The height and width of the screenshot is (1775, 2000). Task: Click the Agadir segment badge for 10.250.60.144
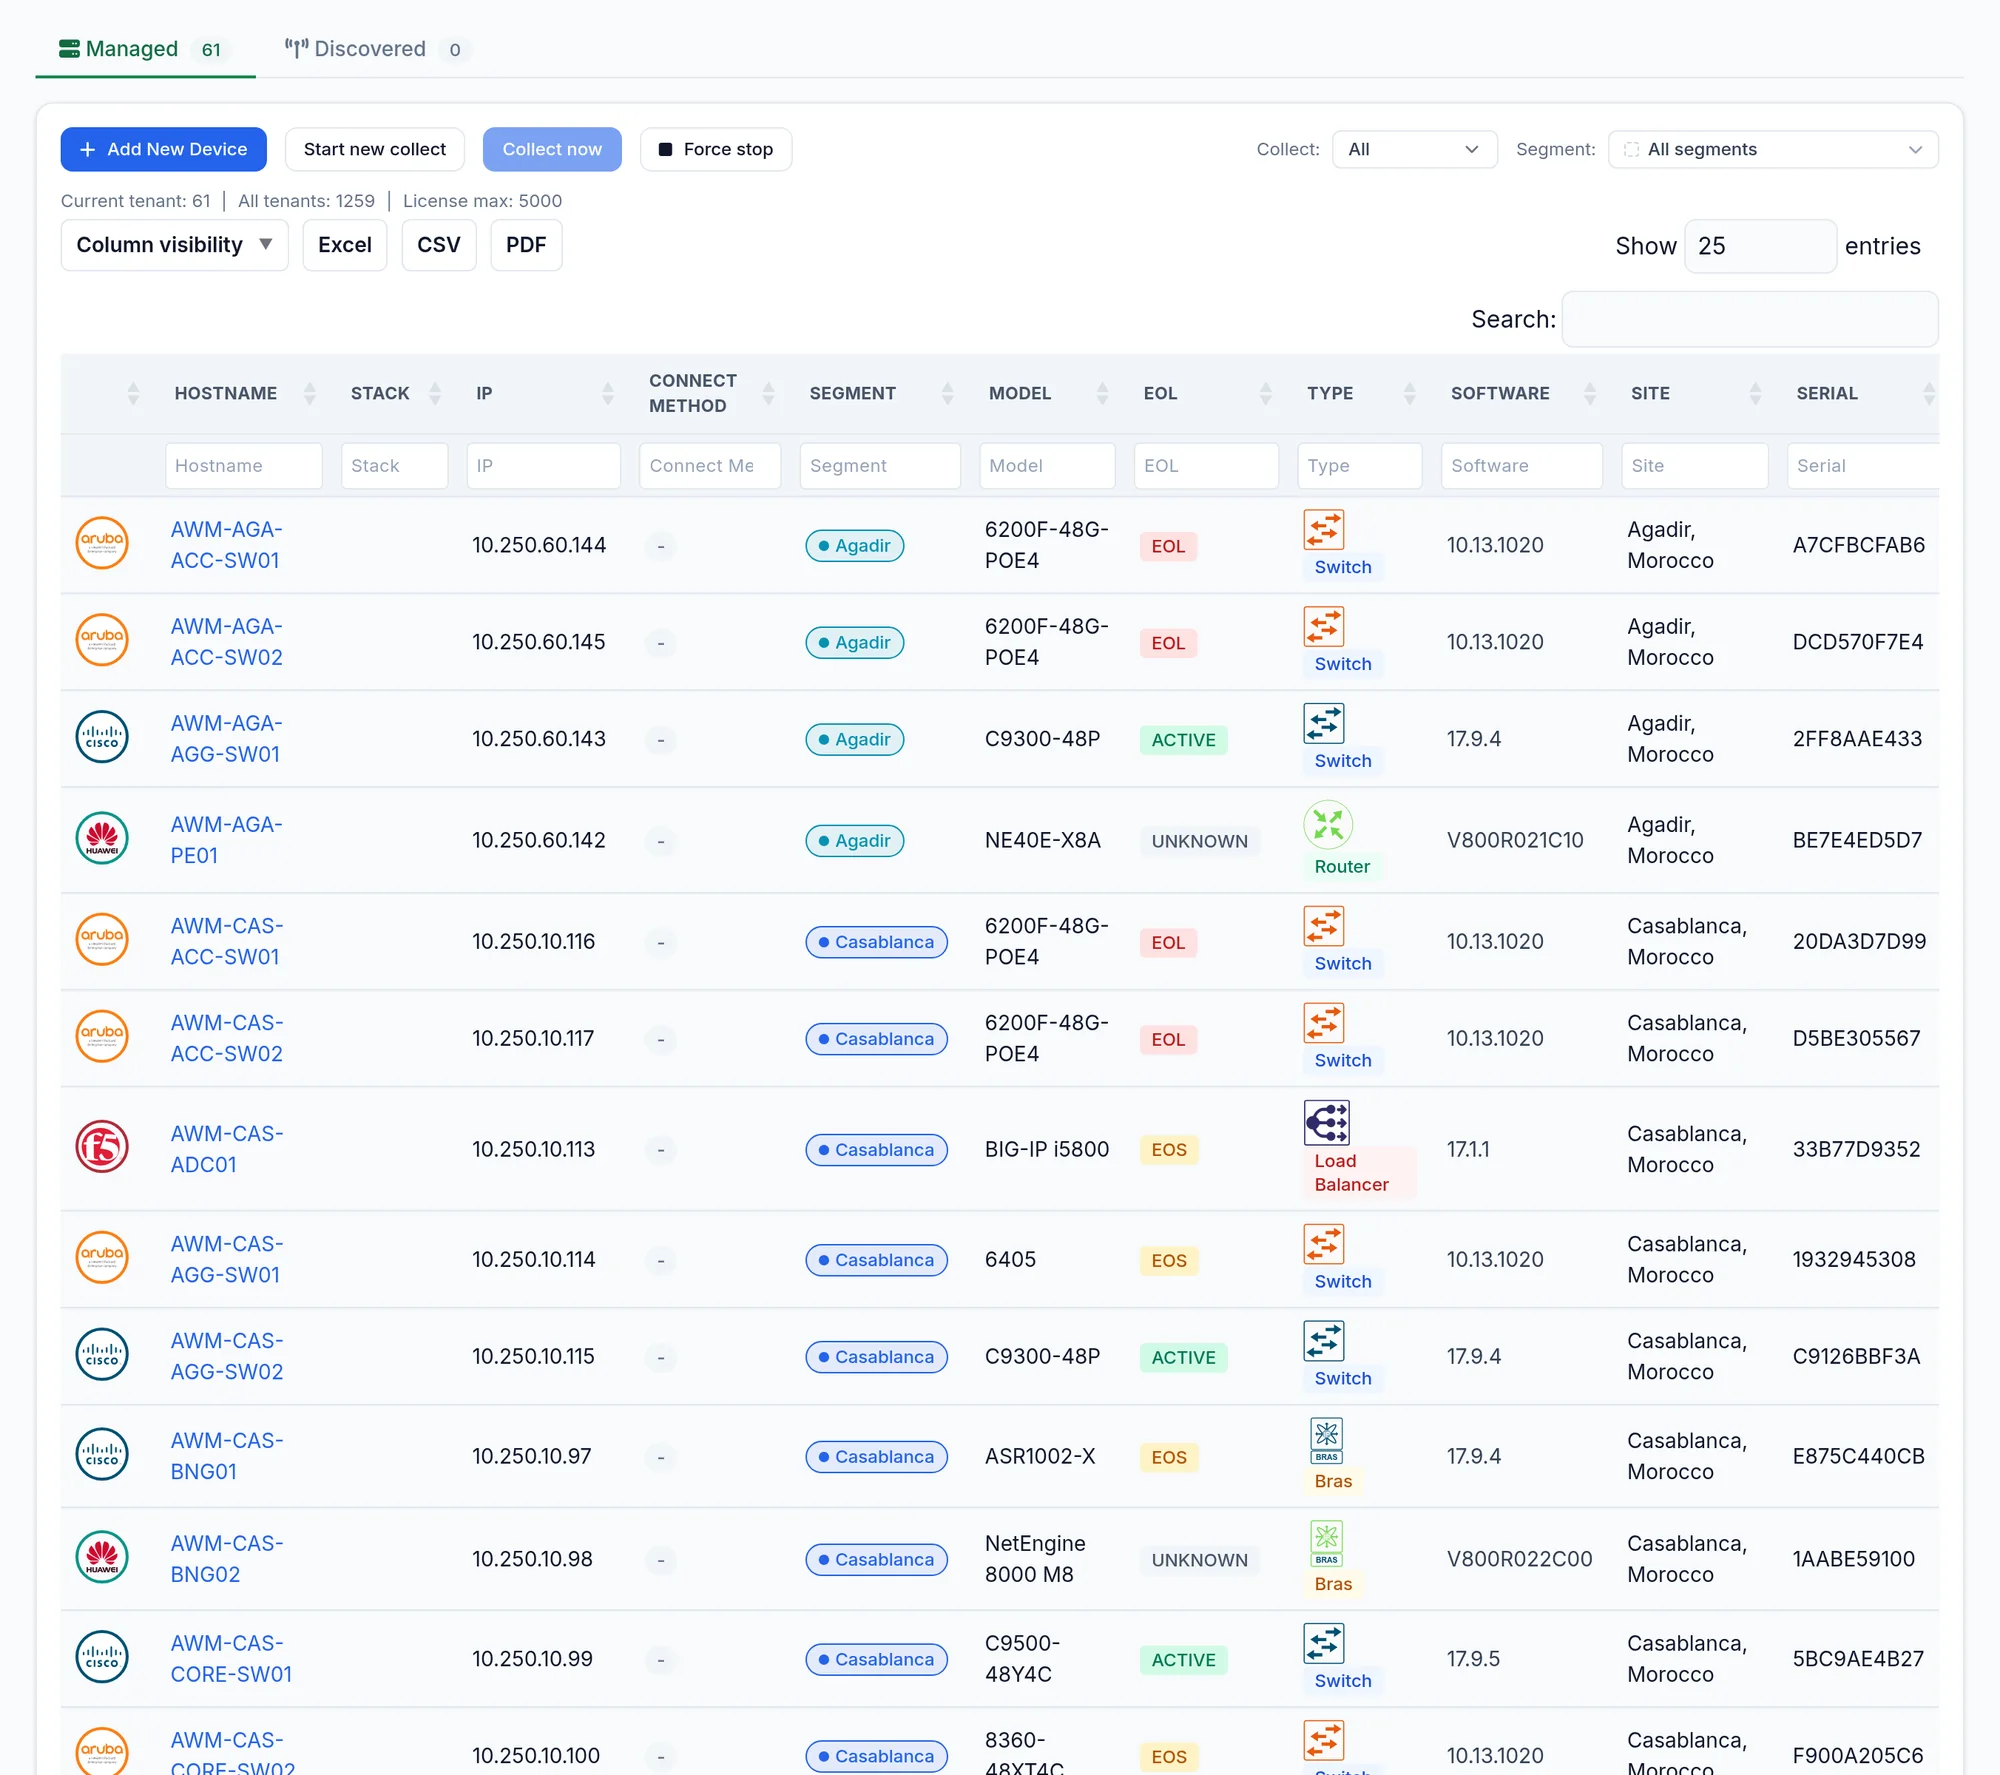(x=855, y=546)
